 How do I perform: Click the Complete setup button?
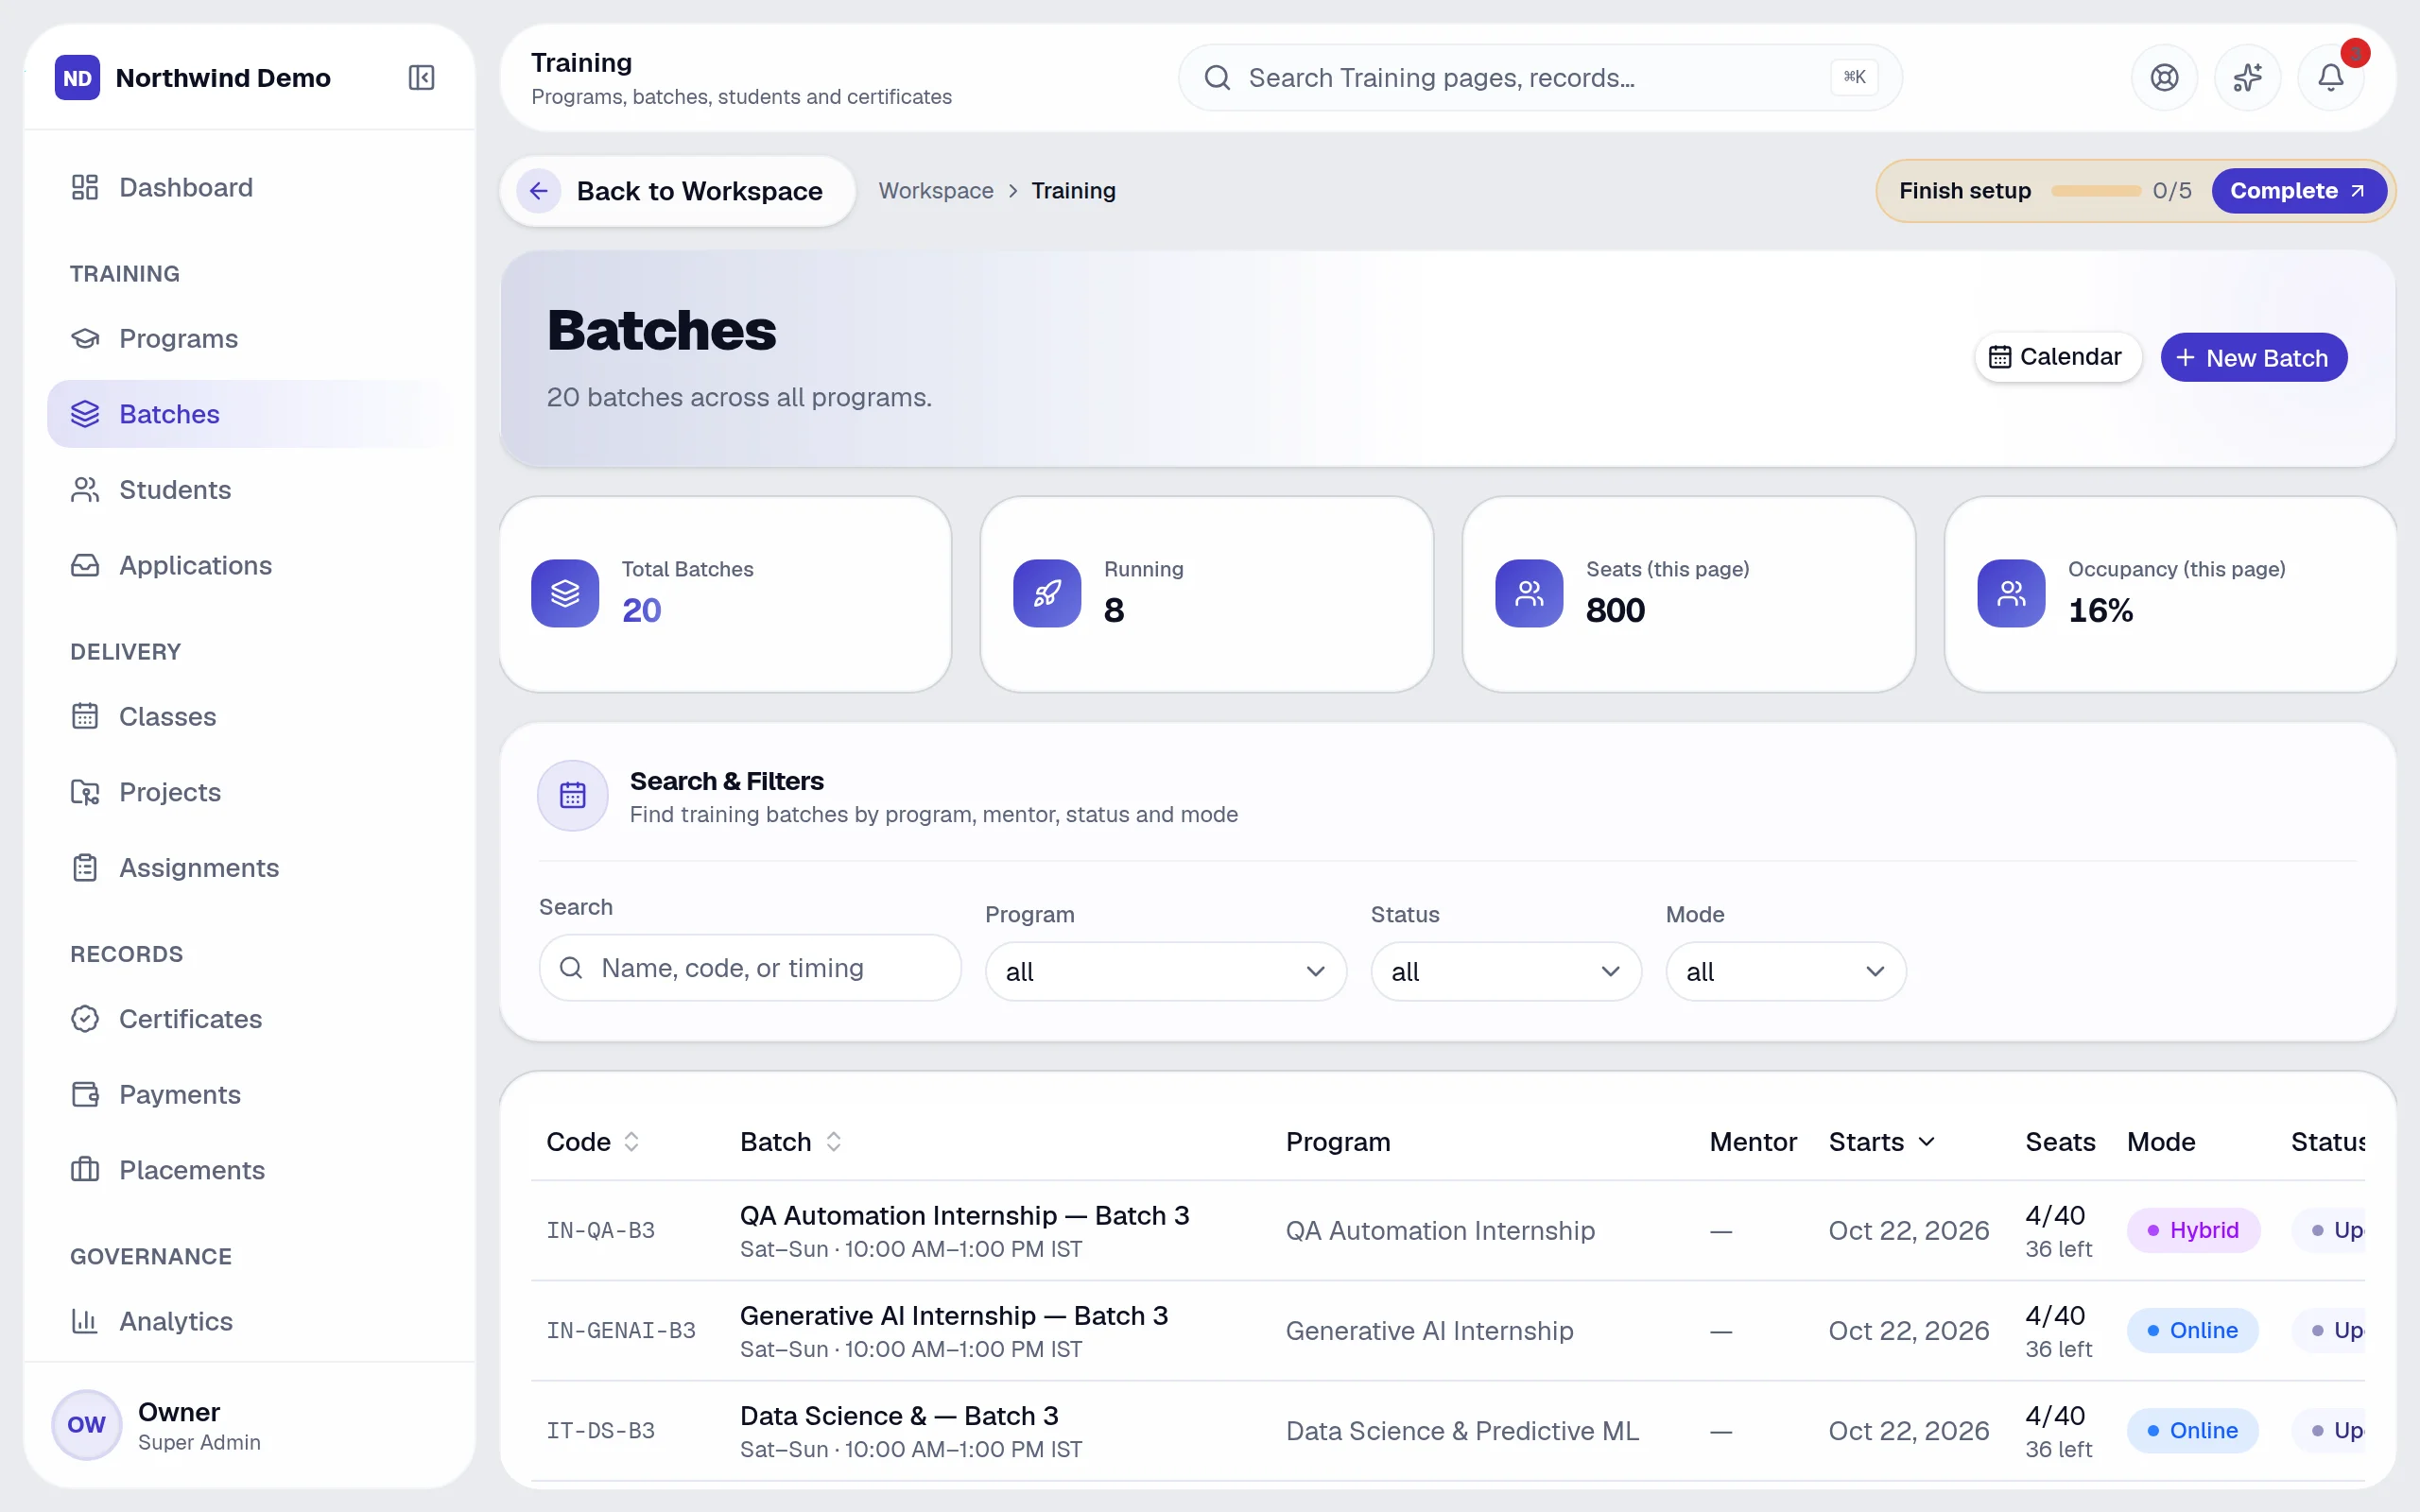tap(2298, 191)
